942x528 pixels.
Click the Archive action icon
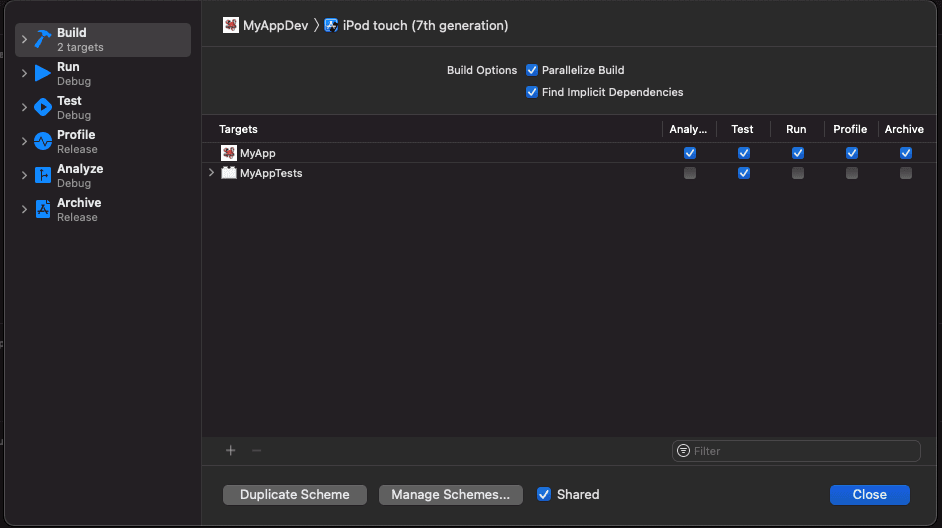pyautogui.click(x=42, y=209)
